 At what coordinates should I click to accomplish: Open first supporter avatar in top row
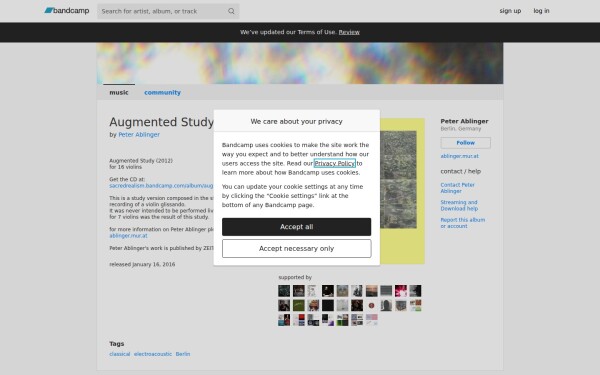[x=284, y=291]
